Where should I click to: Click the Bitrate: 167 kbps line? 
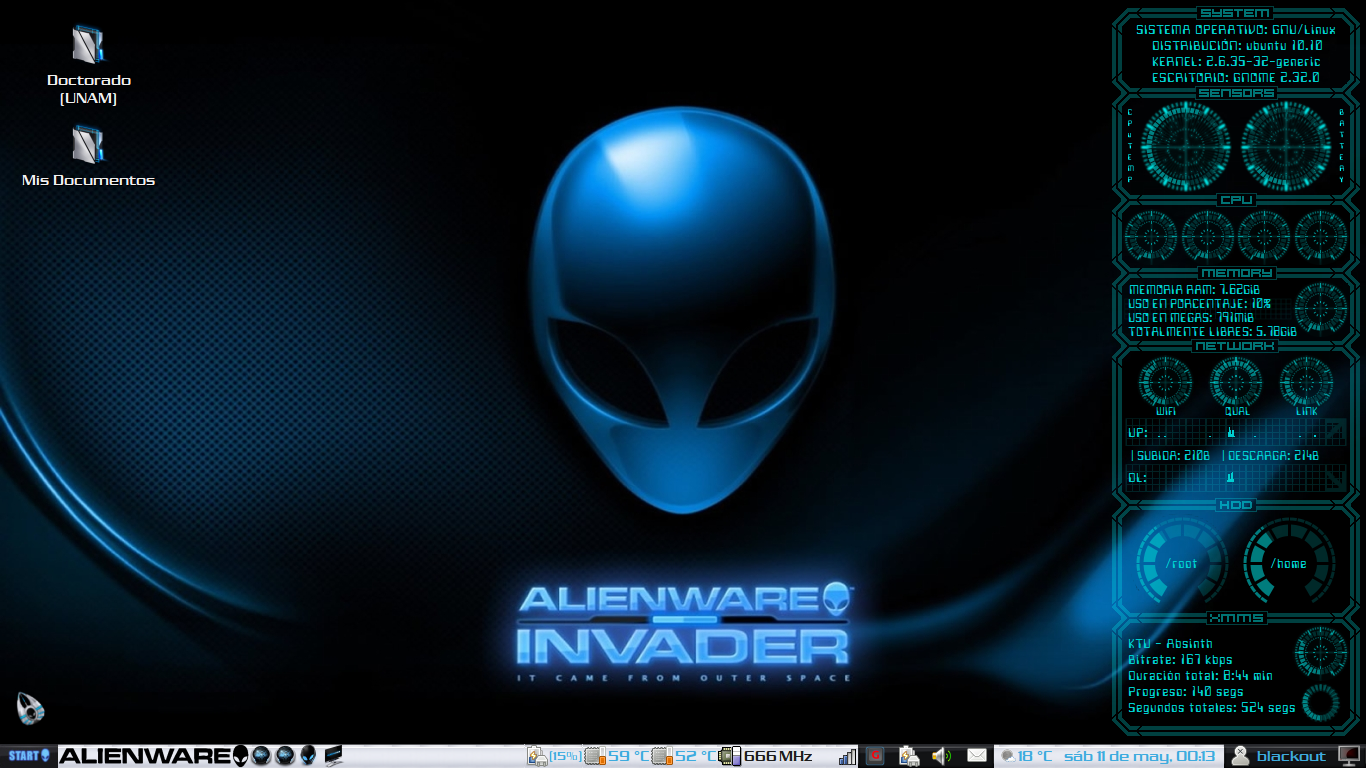pos(1180,660)
